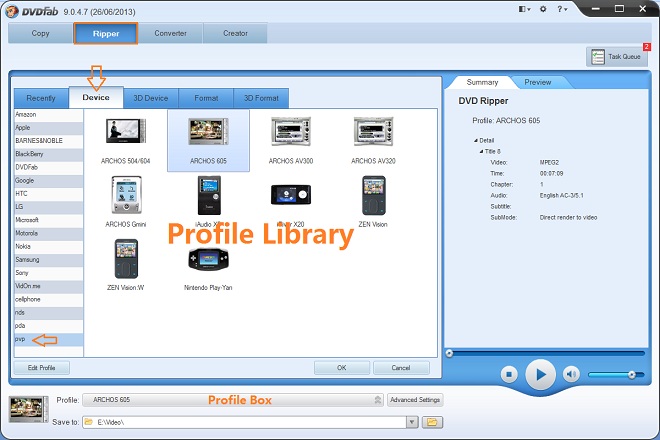Select BlackBerry in the brand list
The height and width of the screenshot is (440, 660).
pos(48,154)
